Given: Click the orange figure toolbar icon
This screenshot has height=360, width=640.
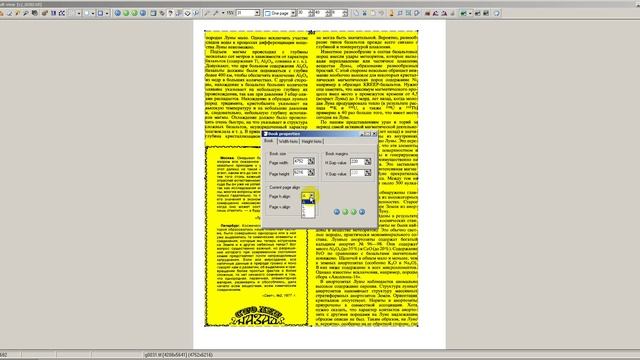Looking at the screenshot, I should tap(391, 13).
